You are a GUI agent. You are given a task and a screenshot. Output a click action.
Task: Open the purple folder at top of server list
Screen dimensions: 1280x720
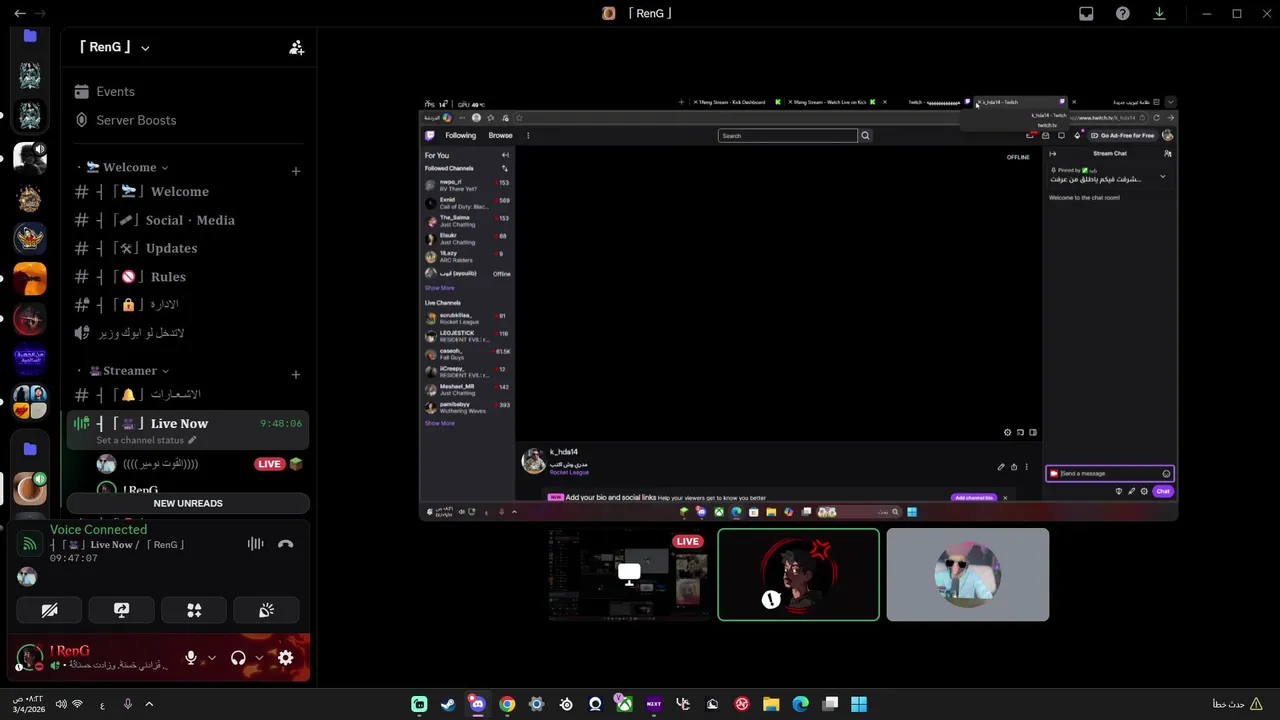click(x=30, y=36)
